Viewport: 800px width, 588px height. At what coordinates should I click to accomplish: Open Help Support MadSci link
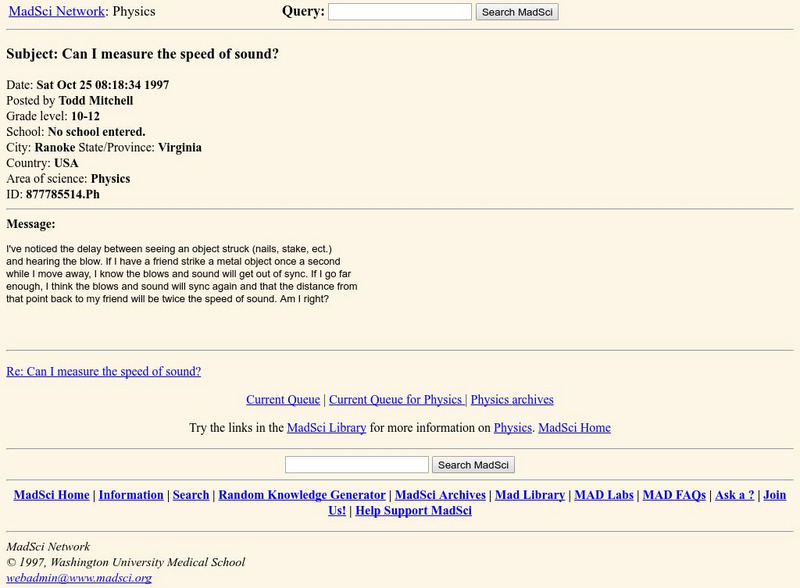pyautogui.click(x=413, y=510)
